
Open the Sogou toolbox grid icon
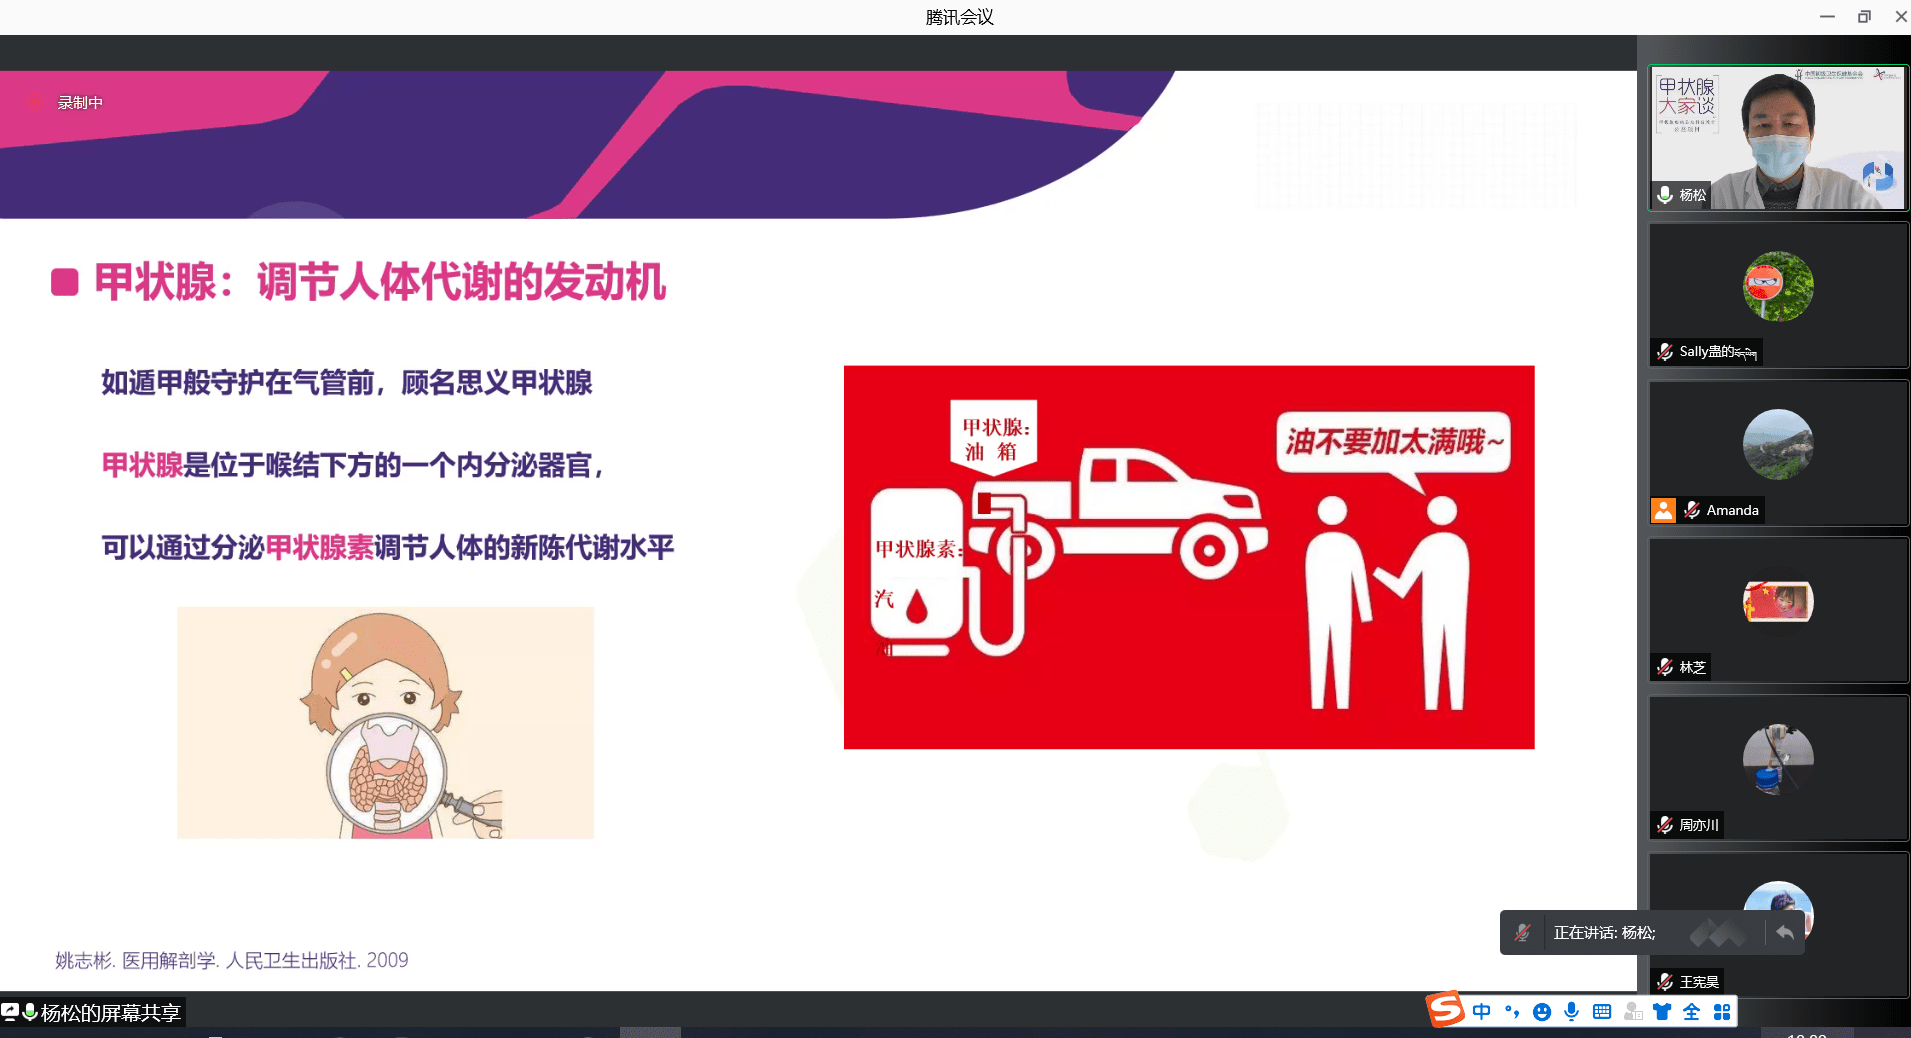(x=1723, y=1011)
